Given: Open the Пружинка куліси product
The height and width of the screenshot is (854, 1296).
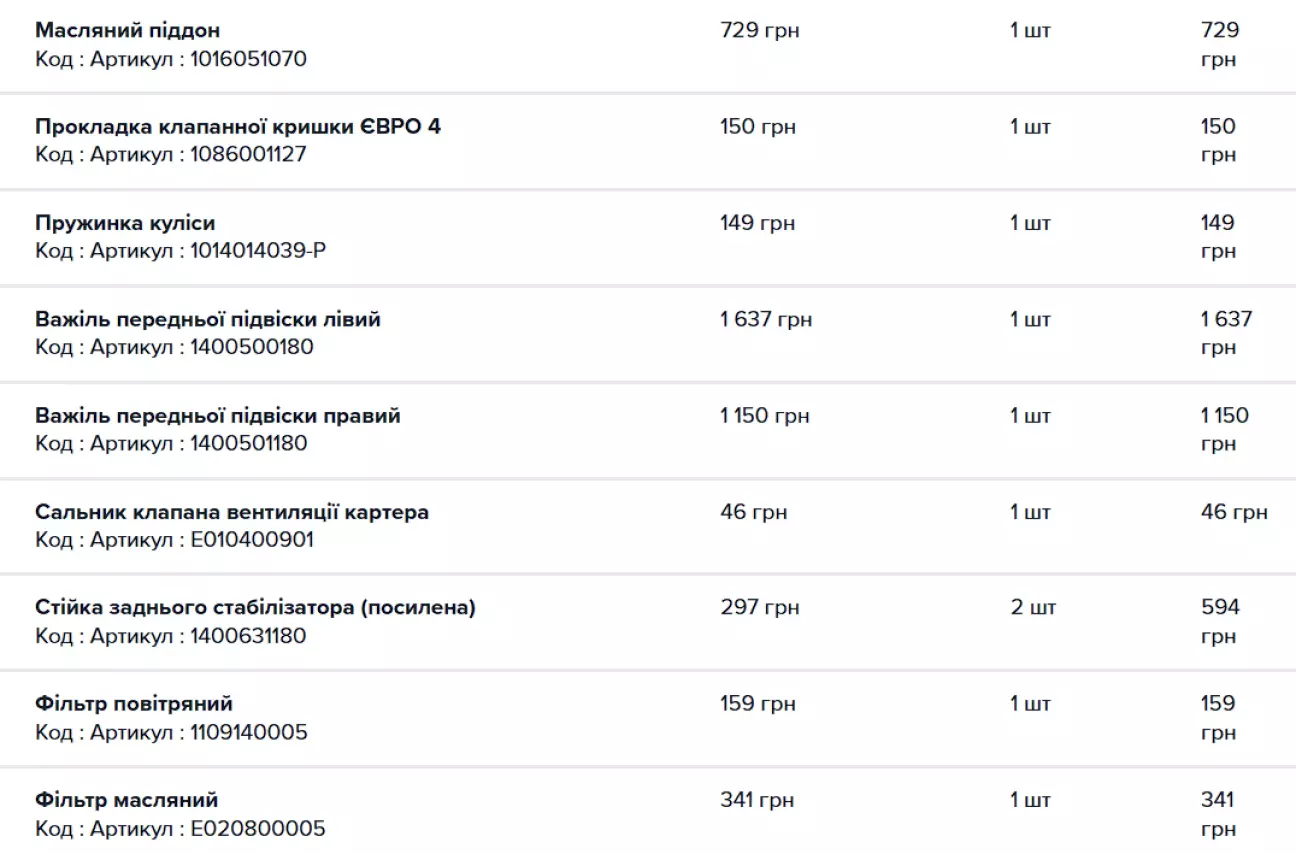Looking at the screenshot, I should pyautogui.click(x=125, y=223).
